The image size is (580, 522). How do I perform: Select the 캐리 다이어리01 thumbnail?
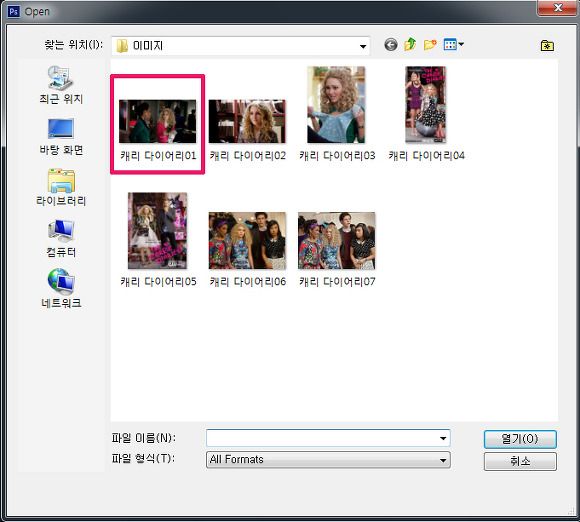(x=158, y=121)
